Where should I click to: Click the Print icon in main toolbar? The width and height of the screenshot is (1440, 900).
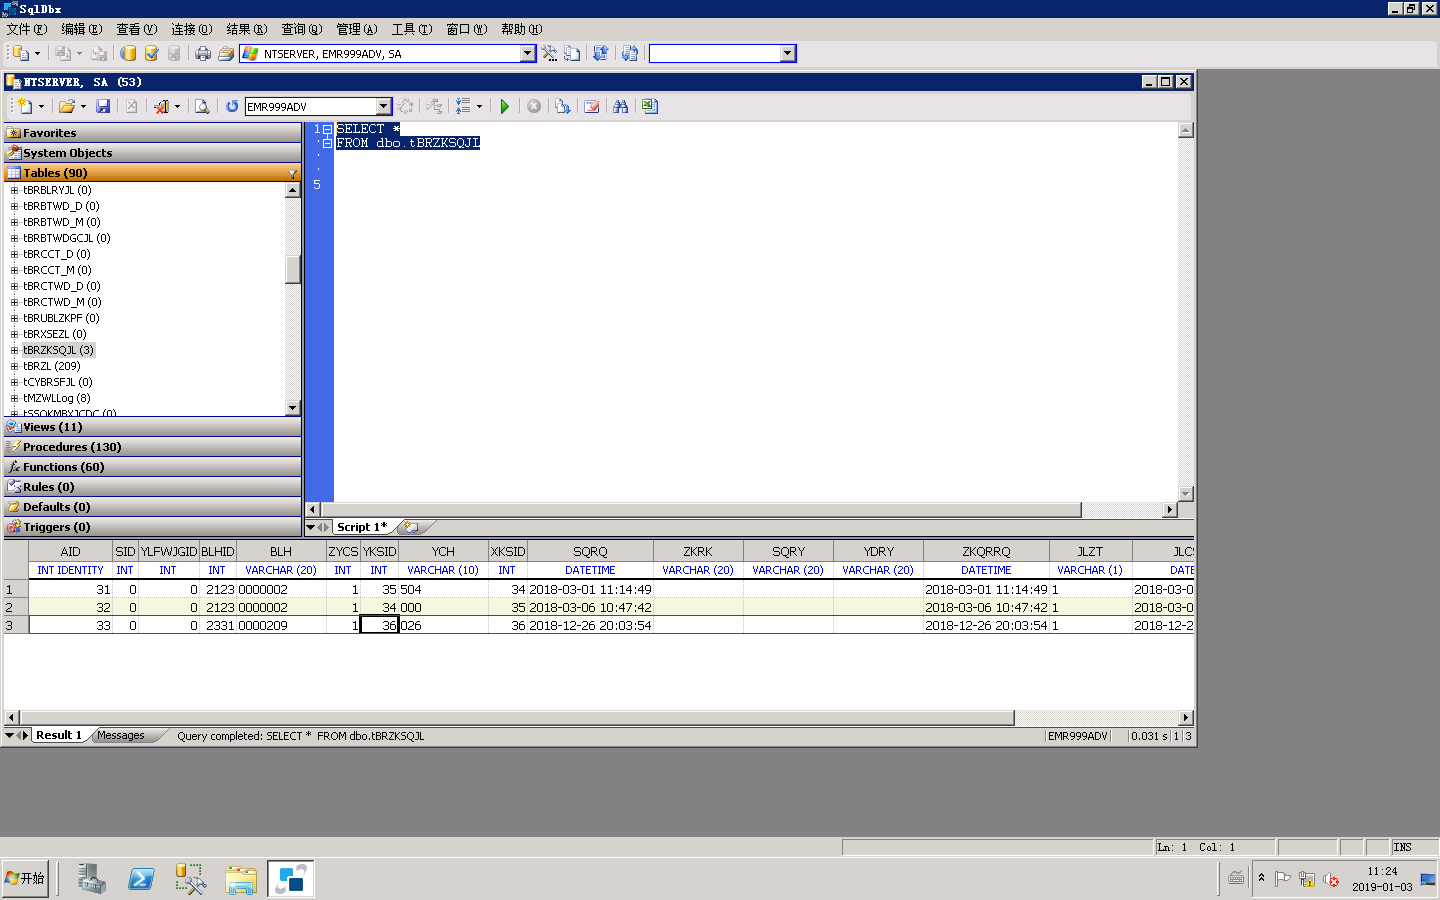tap(203, 53)
